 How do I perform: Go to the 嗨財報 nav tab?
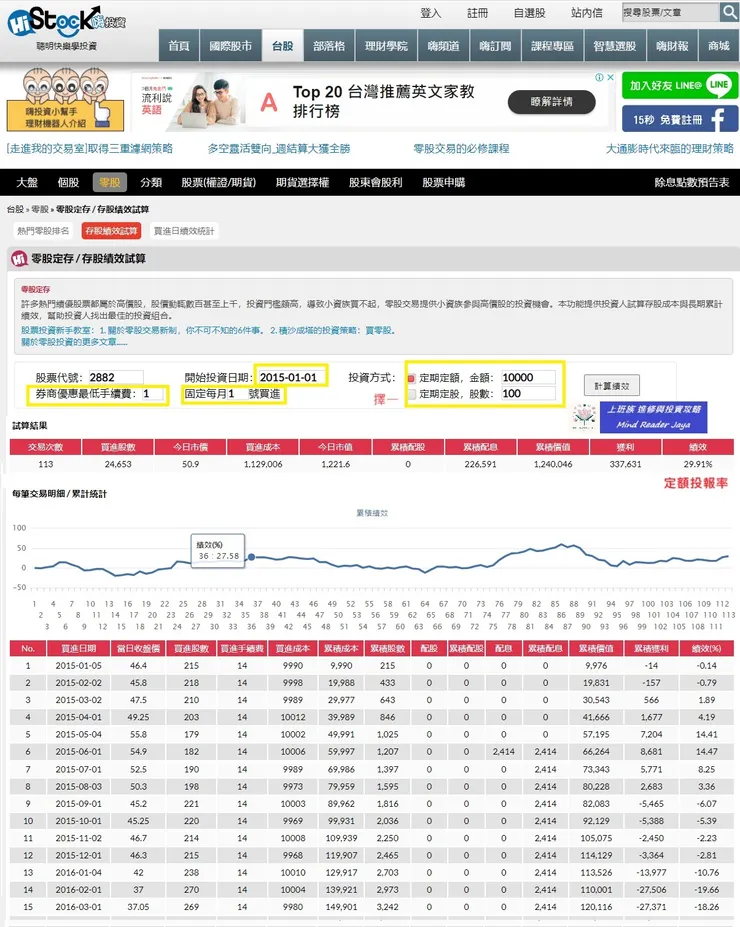672,46
